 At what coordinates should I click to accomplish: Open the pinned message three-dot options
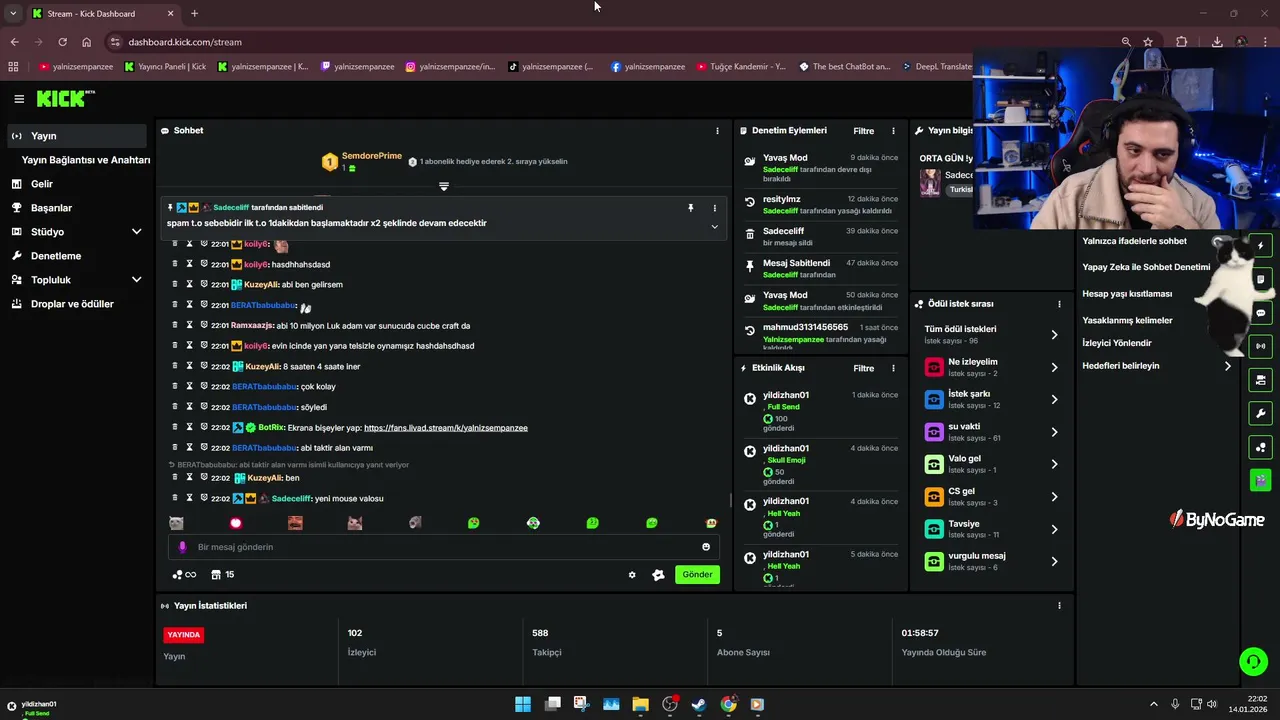[x=714, y=208]
